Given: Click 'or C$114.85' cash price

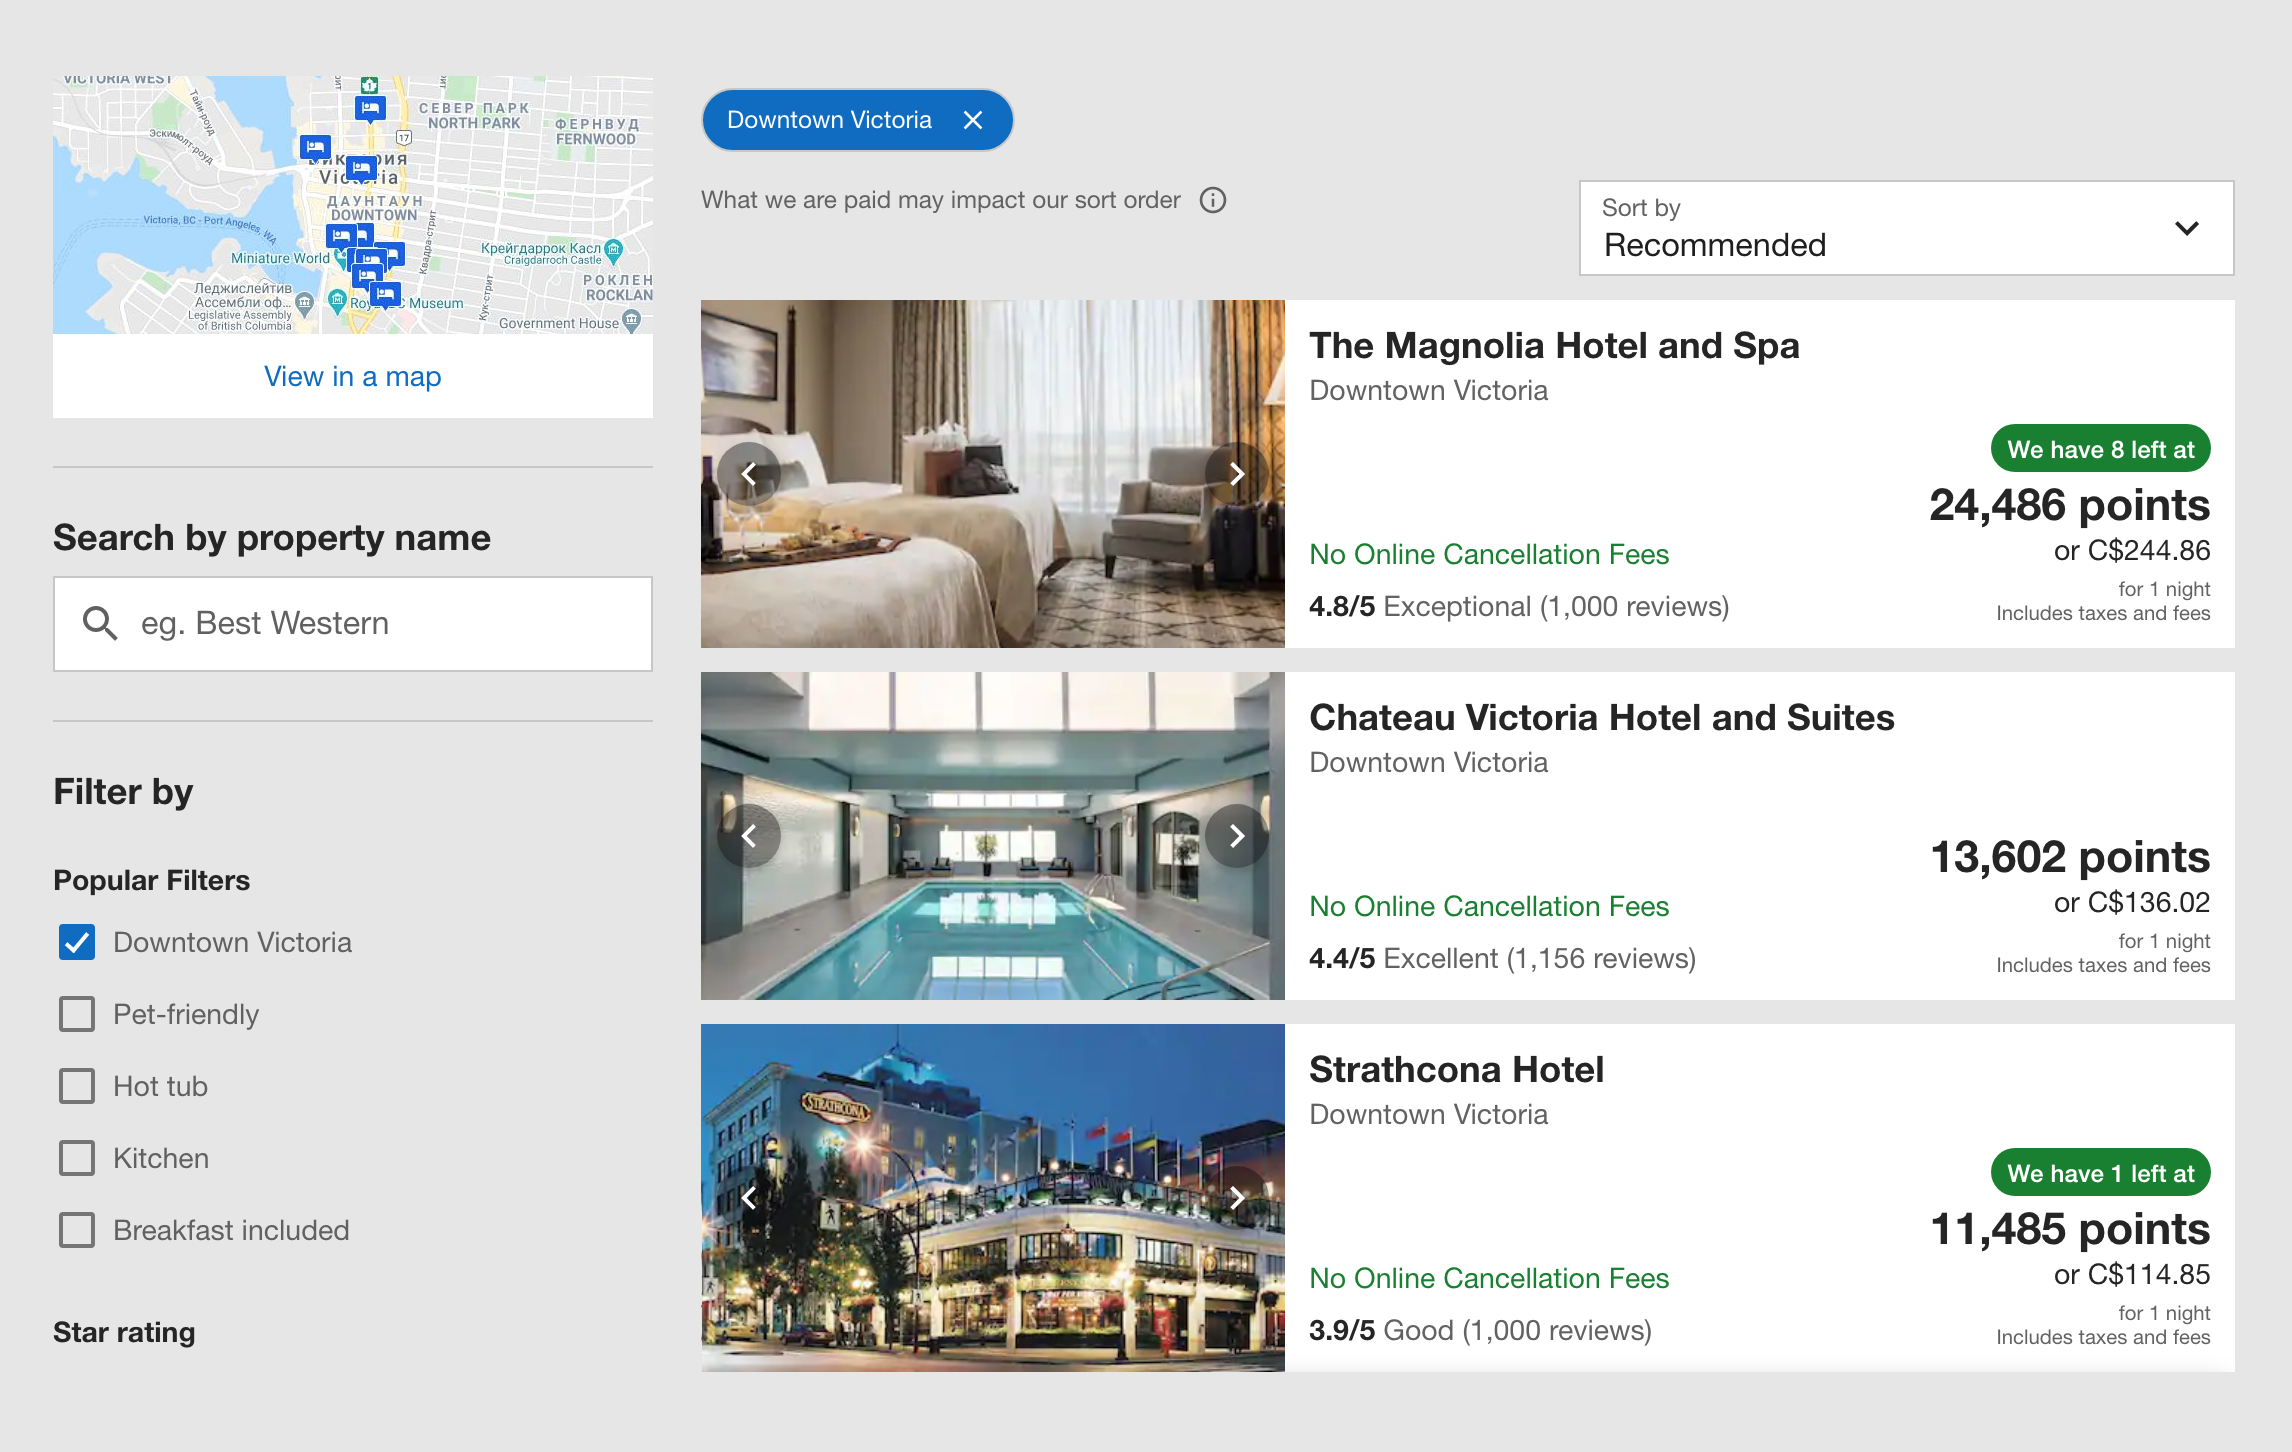Looking at the screenshot, I should coord(2132,1275).
